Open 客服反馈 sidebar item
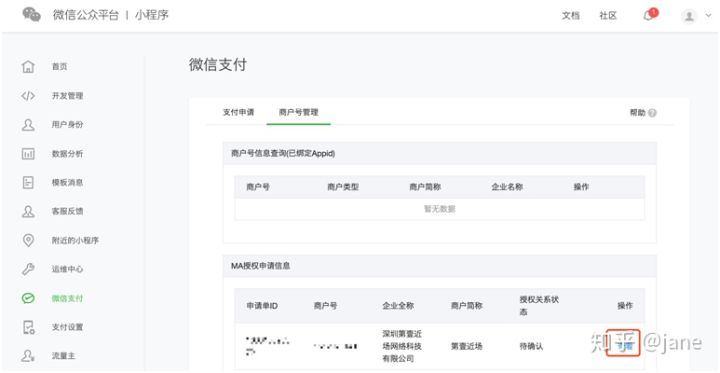 pos(68,211)
